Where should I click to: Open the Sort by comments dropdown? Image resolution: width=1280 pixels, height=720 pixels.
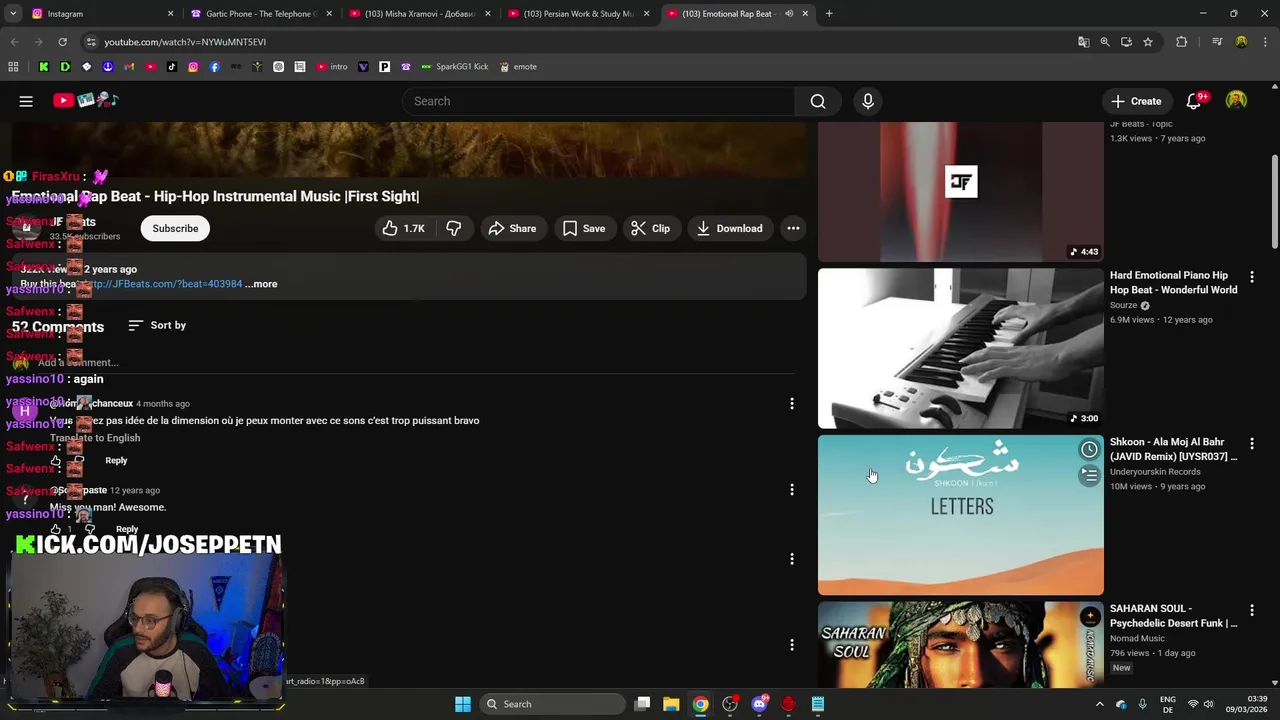pos(157,325)
